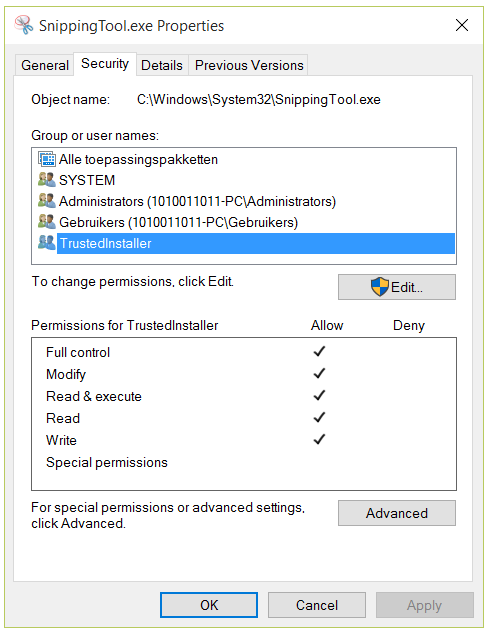
Task: Open the Advanced security settings
Action: coord(397,513)
